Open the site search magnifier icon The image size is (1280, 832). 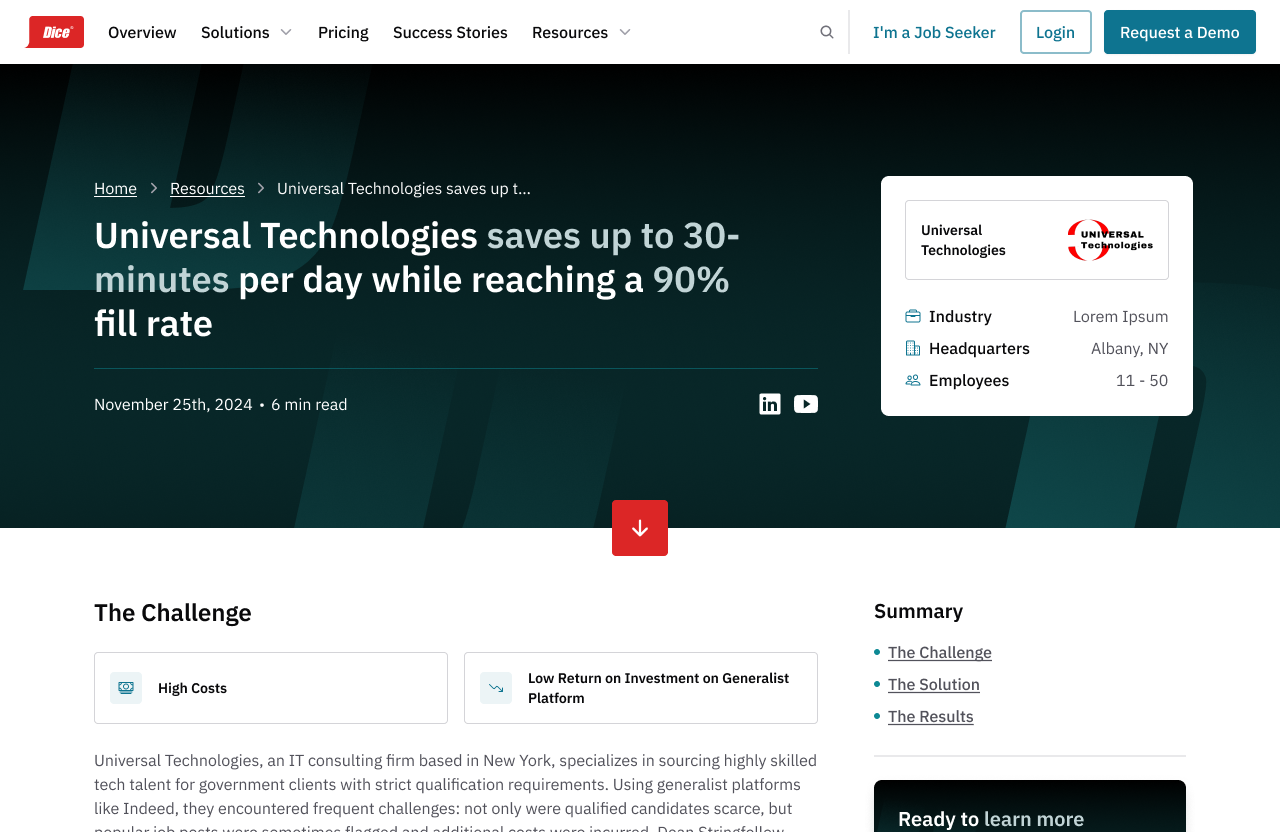coord(827,32)
